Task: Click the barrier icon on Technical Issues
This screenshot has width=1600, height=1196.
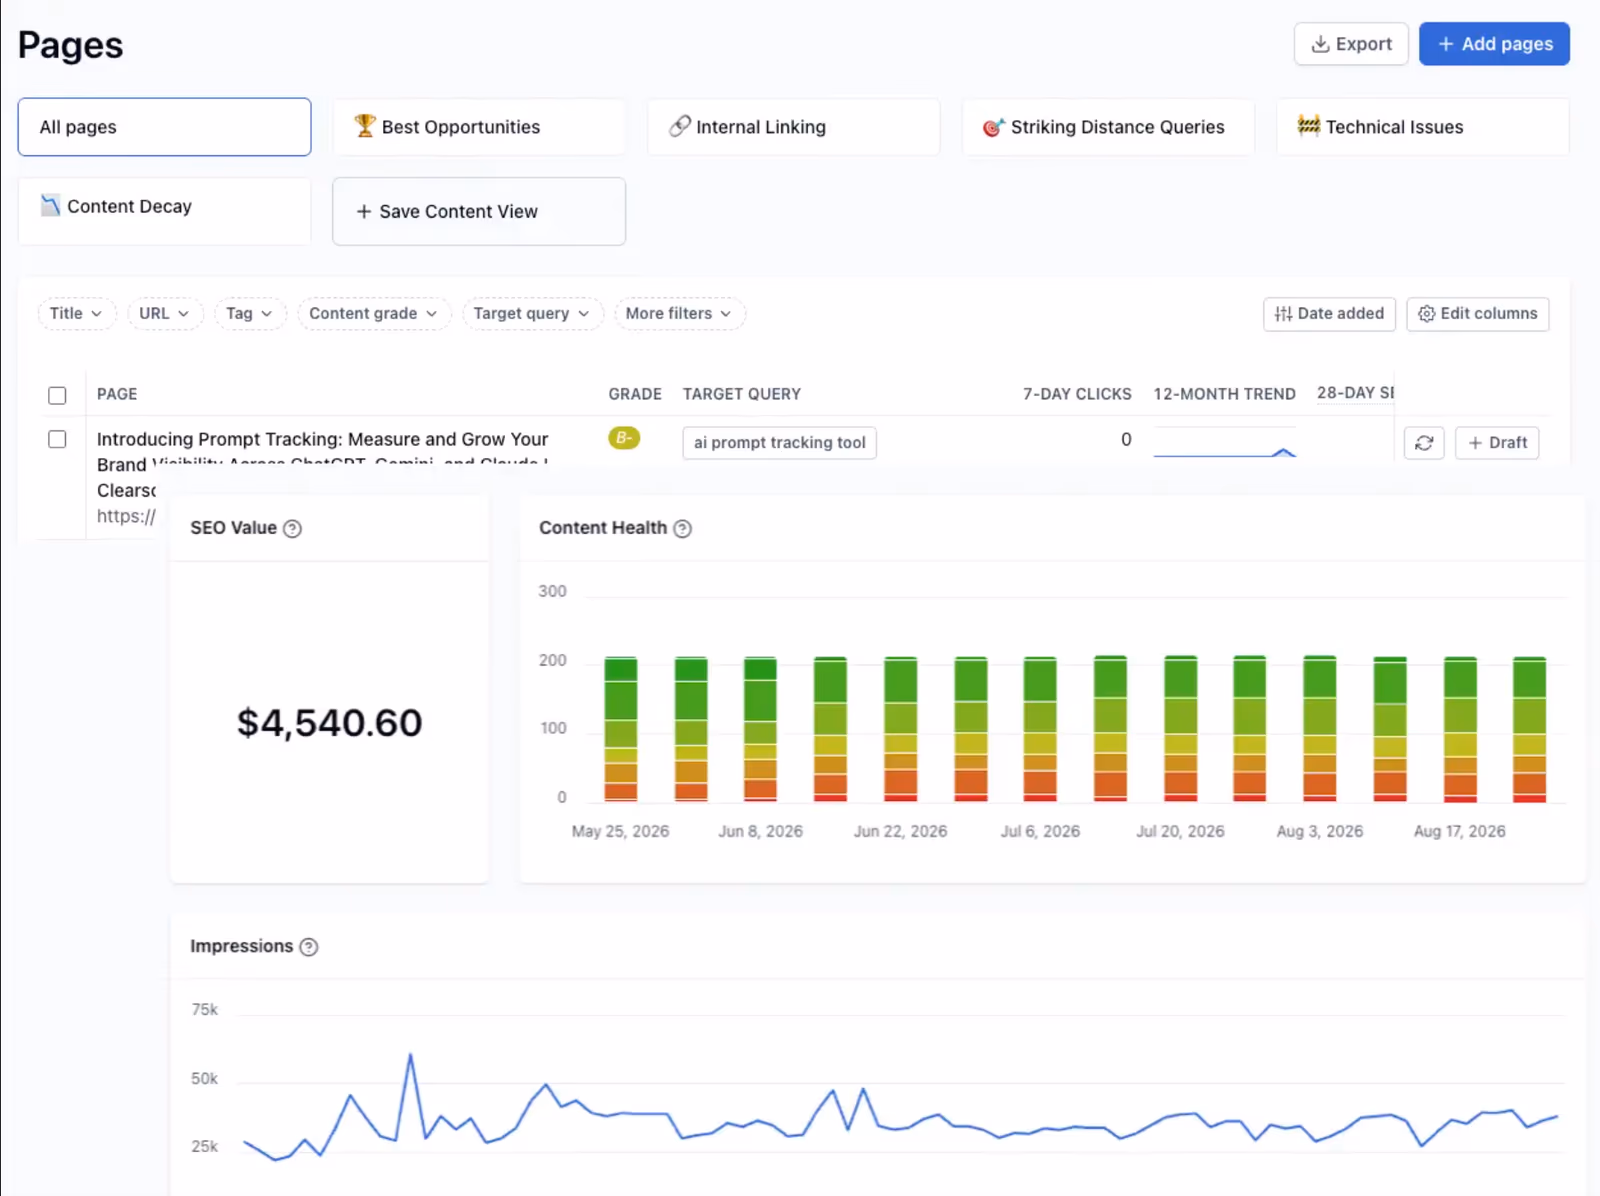Action: (x=1309, y=125)
